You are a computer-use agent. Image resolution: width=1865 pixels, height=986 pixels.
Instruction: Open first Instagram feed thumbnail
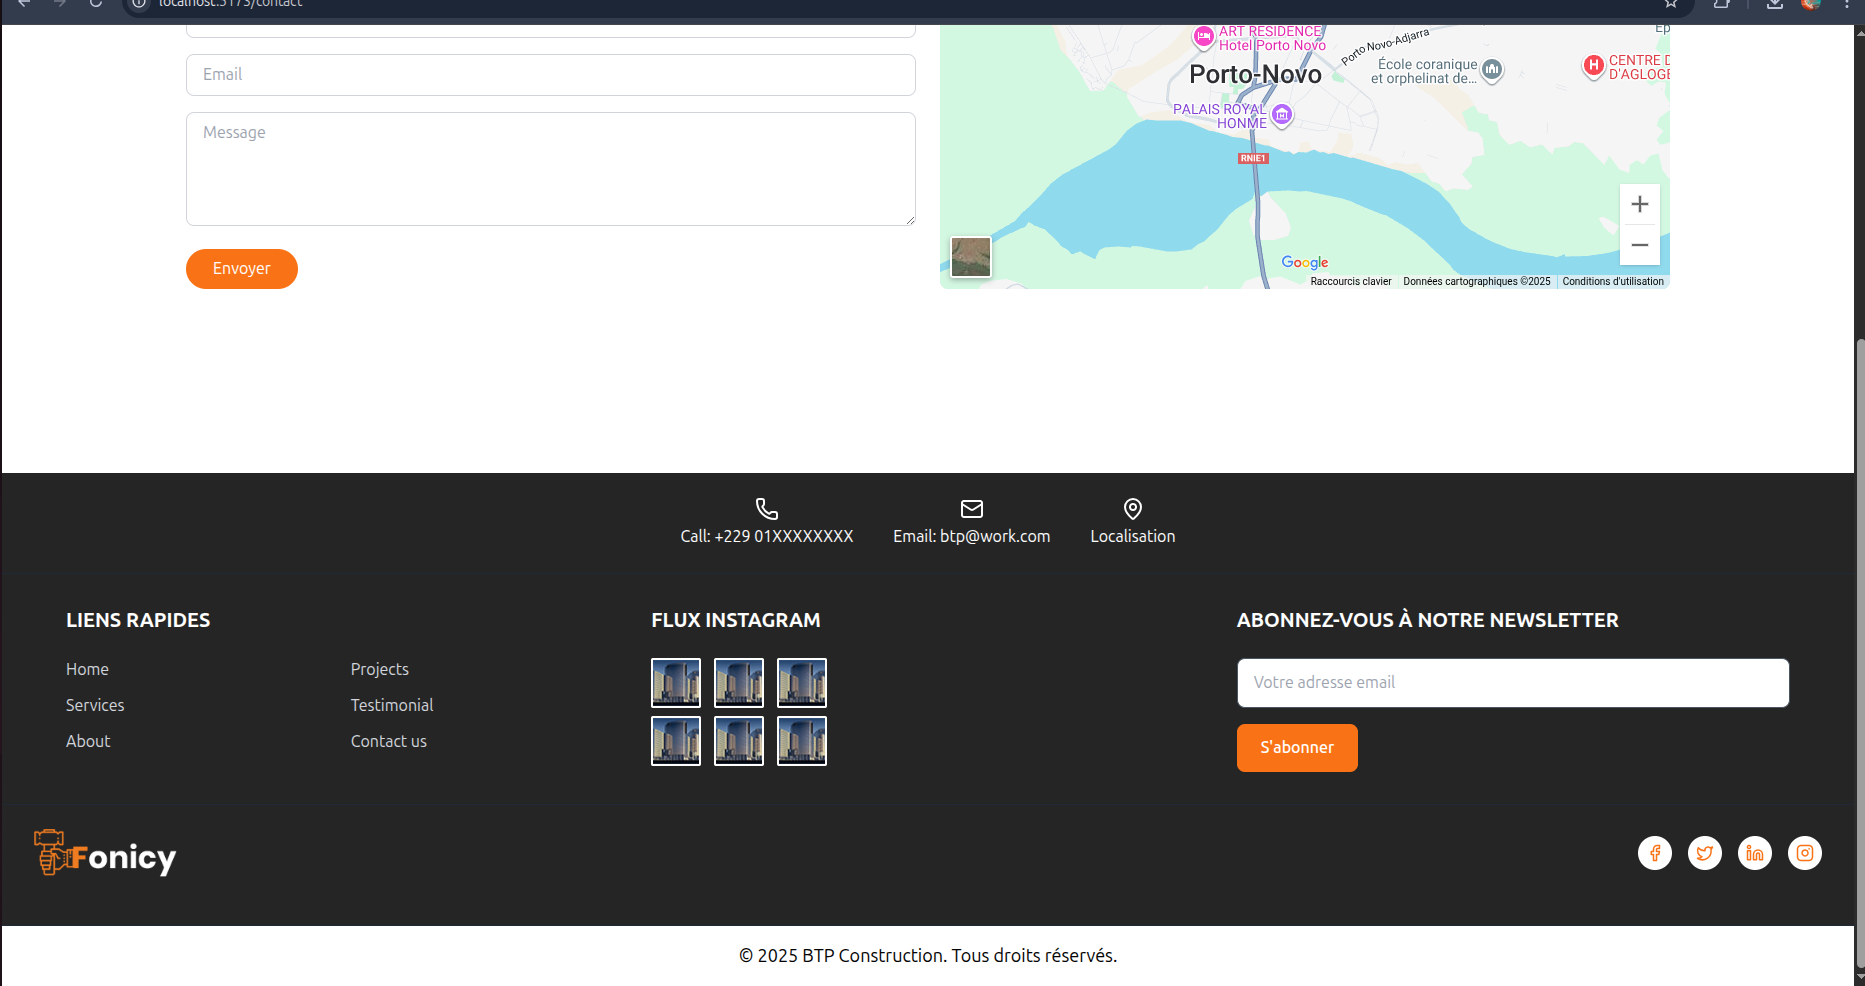(676, 683)
